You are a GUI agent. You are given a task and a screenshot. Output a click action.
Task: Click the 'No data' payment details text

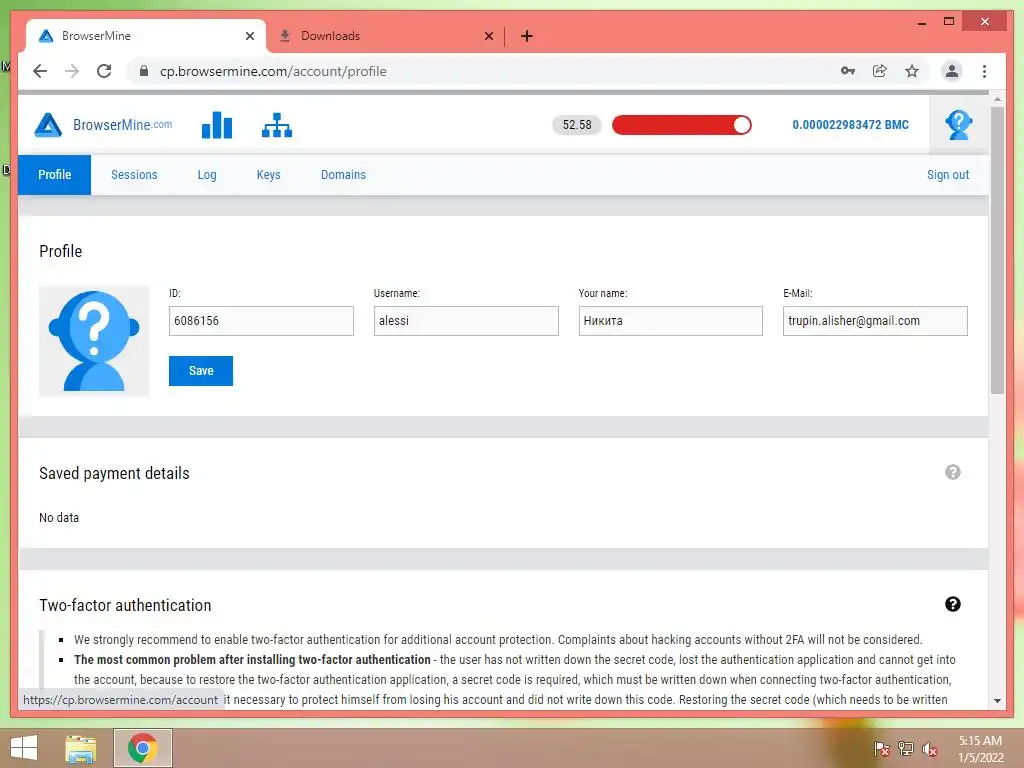[59, 517]
